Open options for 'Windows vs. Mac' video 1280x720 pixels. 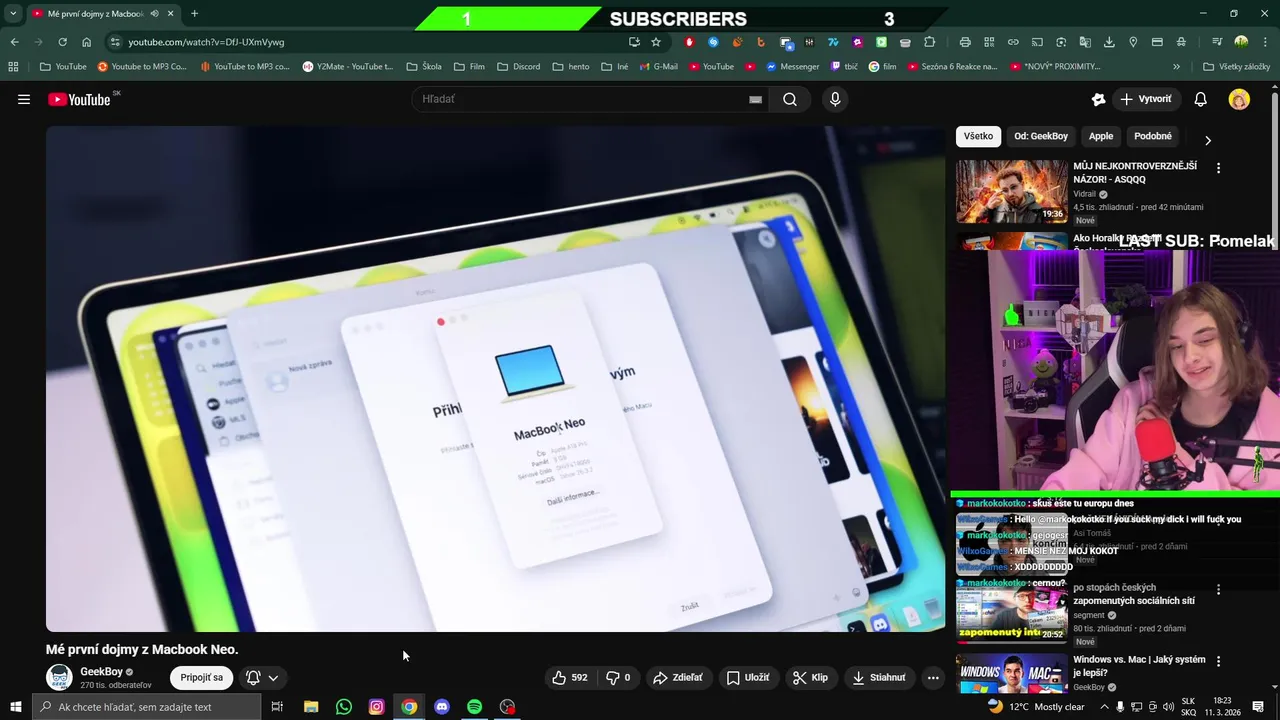coord(1218,662)
